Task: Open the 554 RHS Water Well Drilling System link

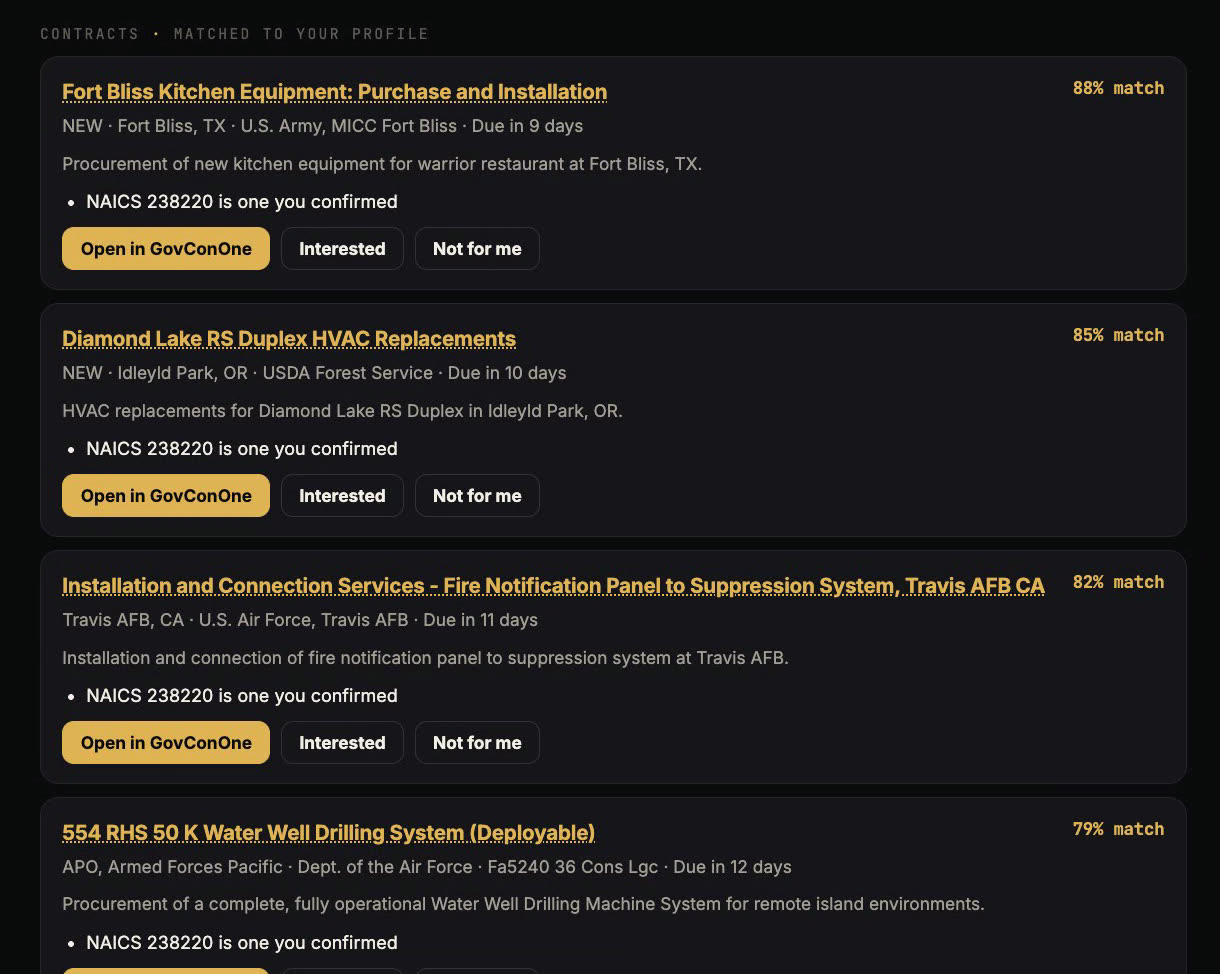Action: click(328, 833)
